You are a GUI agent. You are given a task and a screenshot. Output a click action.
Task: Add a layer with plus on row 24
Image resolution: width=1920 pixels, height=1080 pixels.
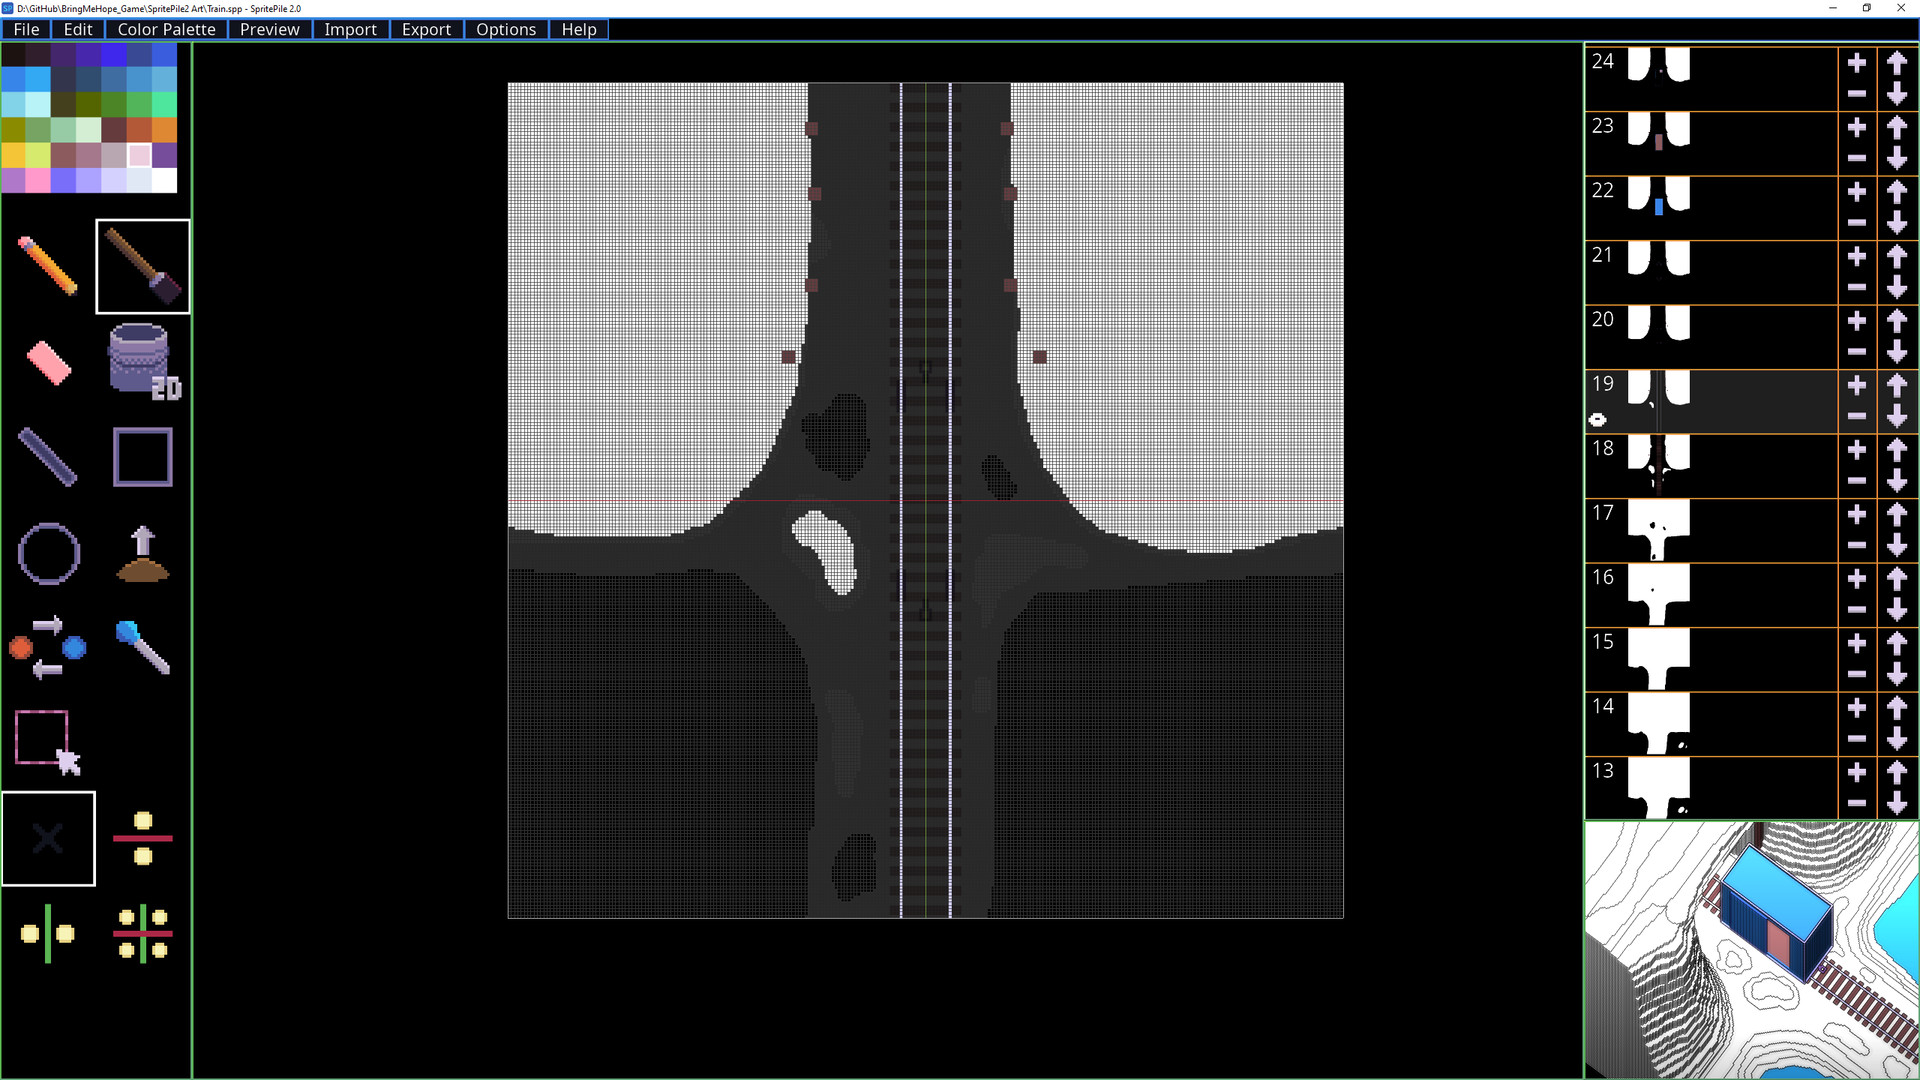pyautogui.click(x=1857, y=63)
